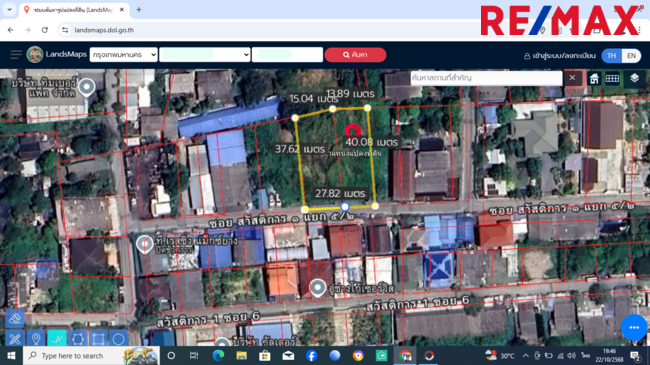Select the eraser clear-drawing tool
The width and height of the screenshot is (650, 365).
(x=15, y=319)
